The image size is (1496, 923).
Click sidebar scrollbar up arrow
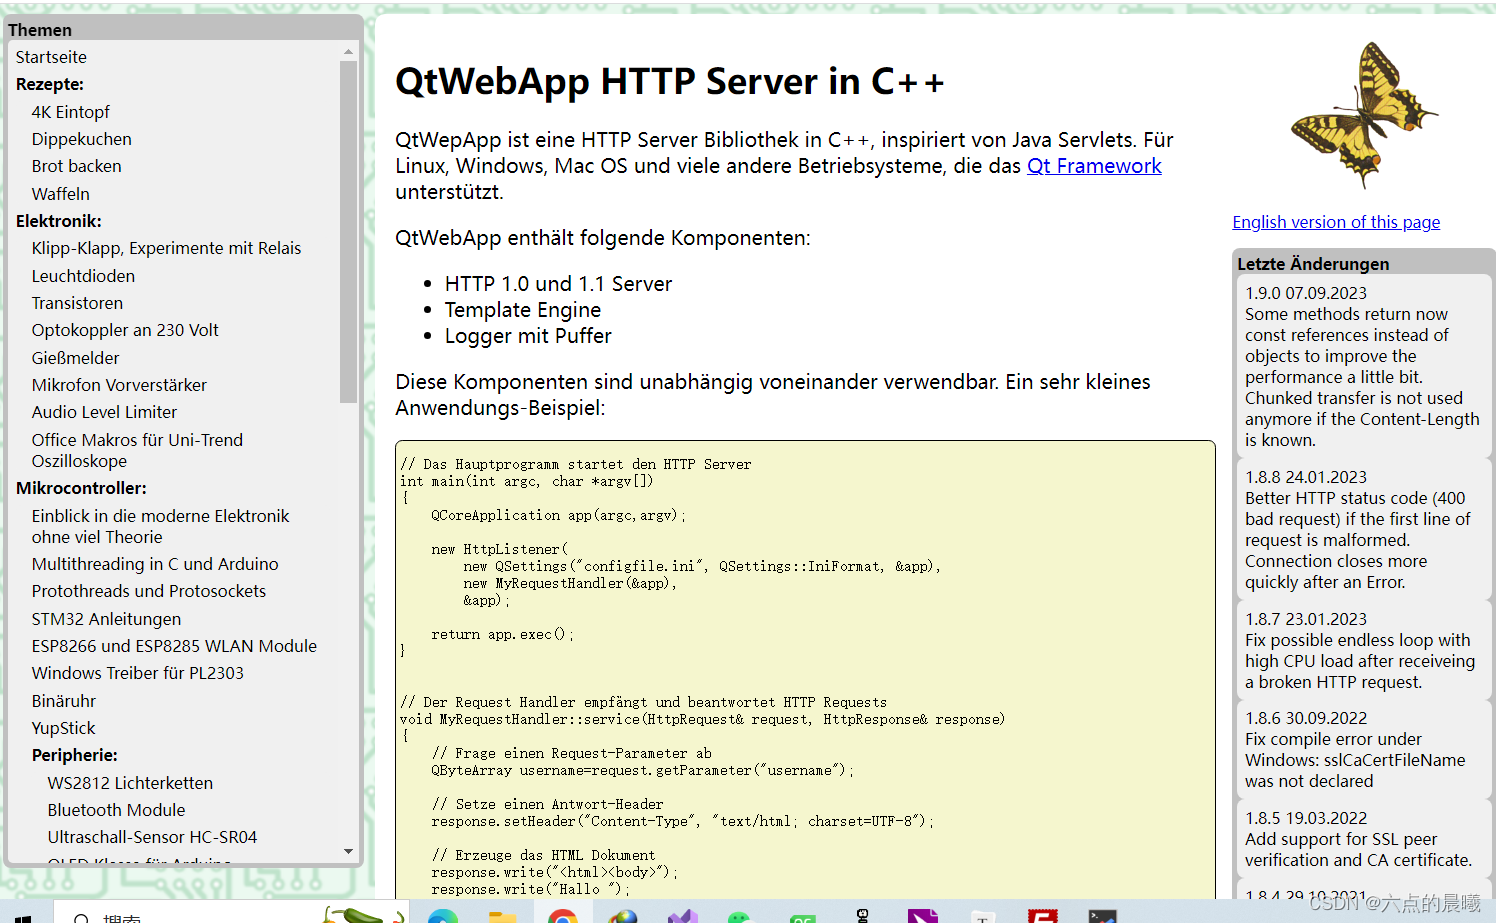tap(348, 51)
